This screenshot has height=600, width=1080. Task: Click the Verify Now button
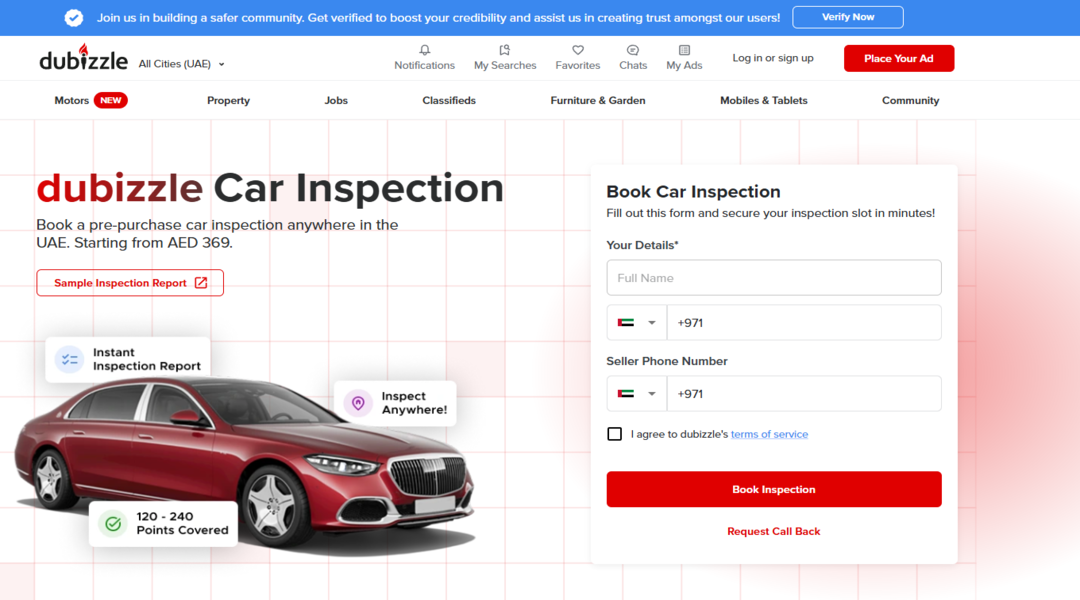847,18
